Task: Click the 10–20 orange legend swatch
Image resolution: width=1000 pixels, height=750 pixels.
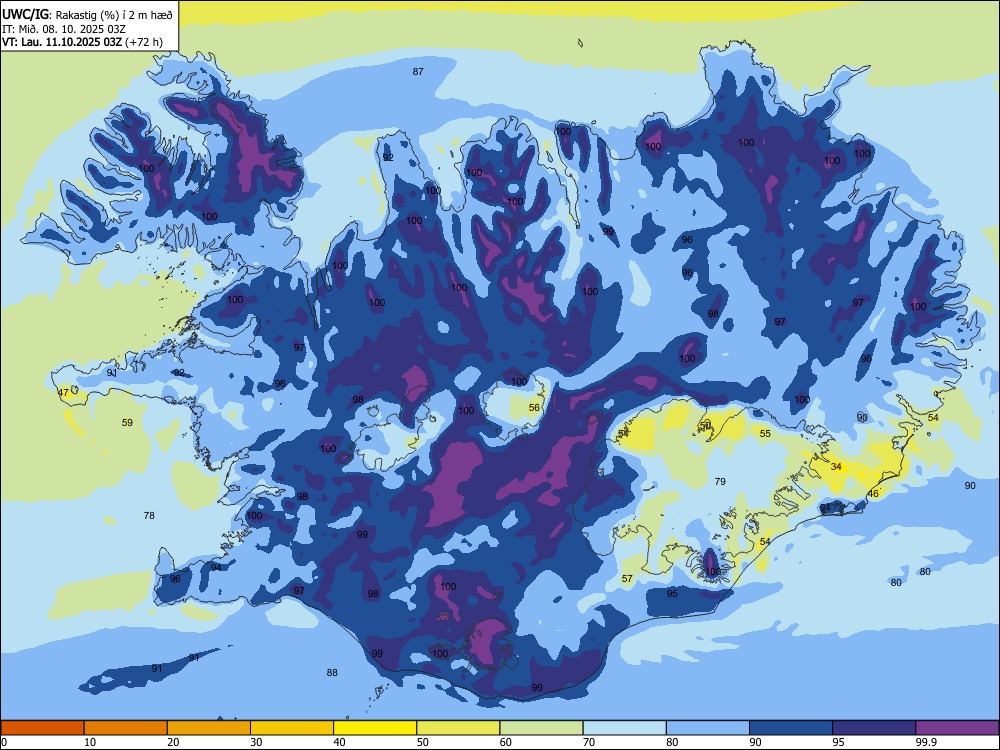Action: tap(126, 728)
